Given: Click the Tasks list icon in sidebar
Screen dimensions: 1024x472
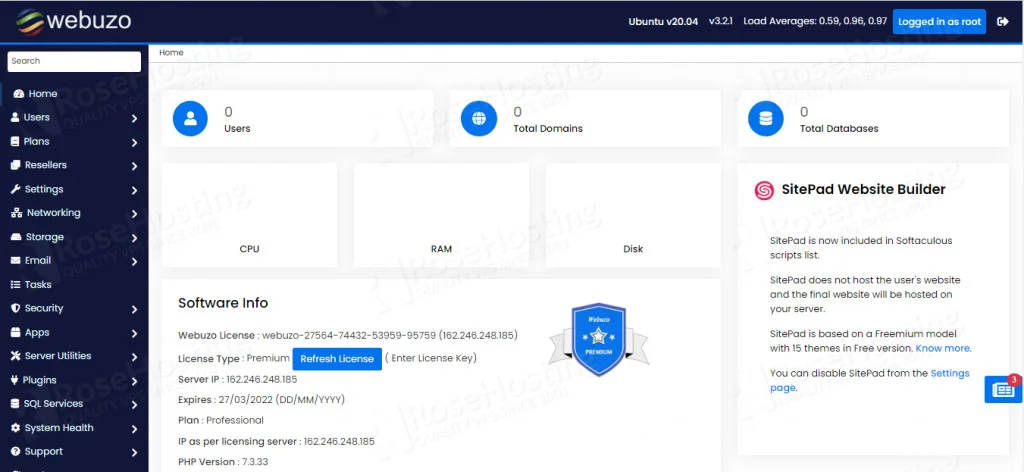Looking at the screenshot, I should point(16,285).
